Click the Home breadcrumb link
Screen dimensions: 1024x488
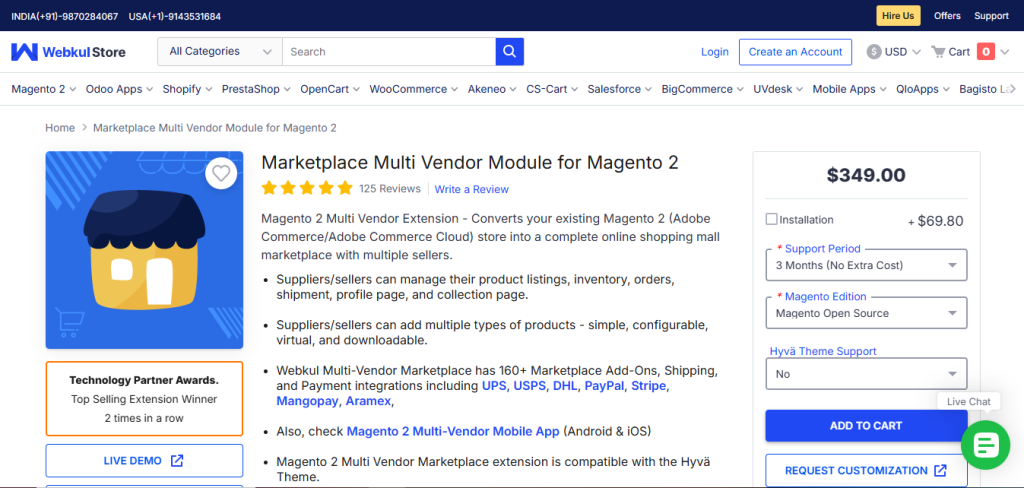coord(60,128)
